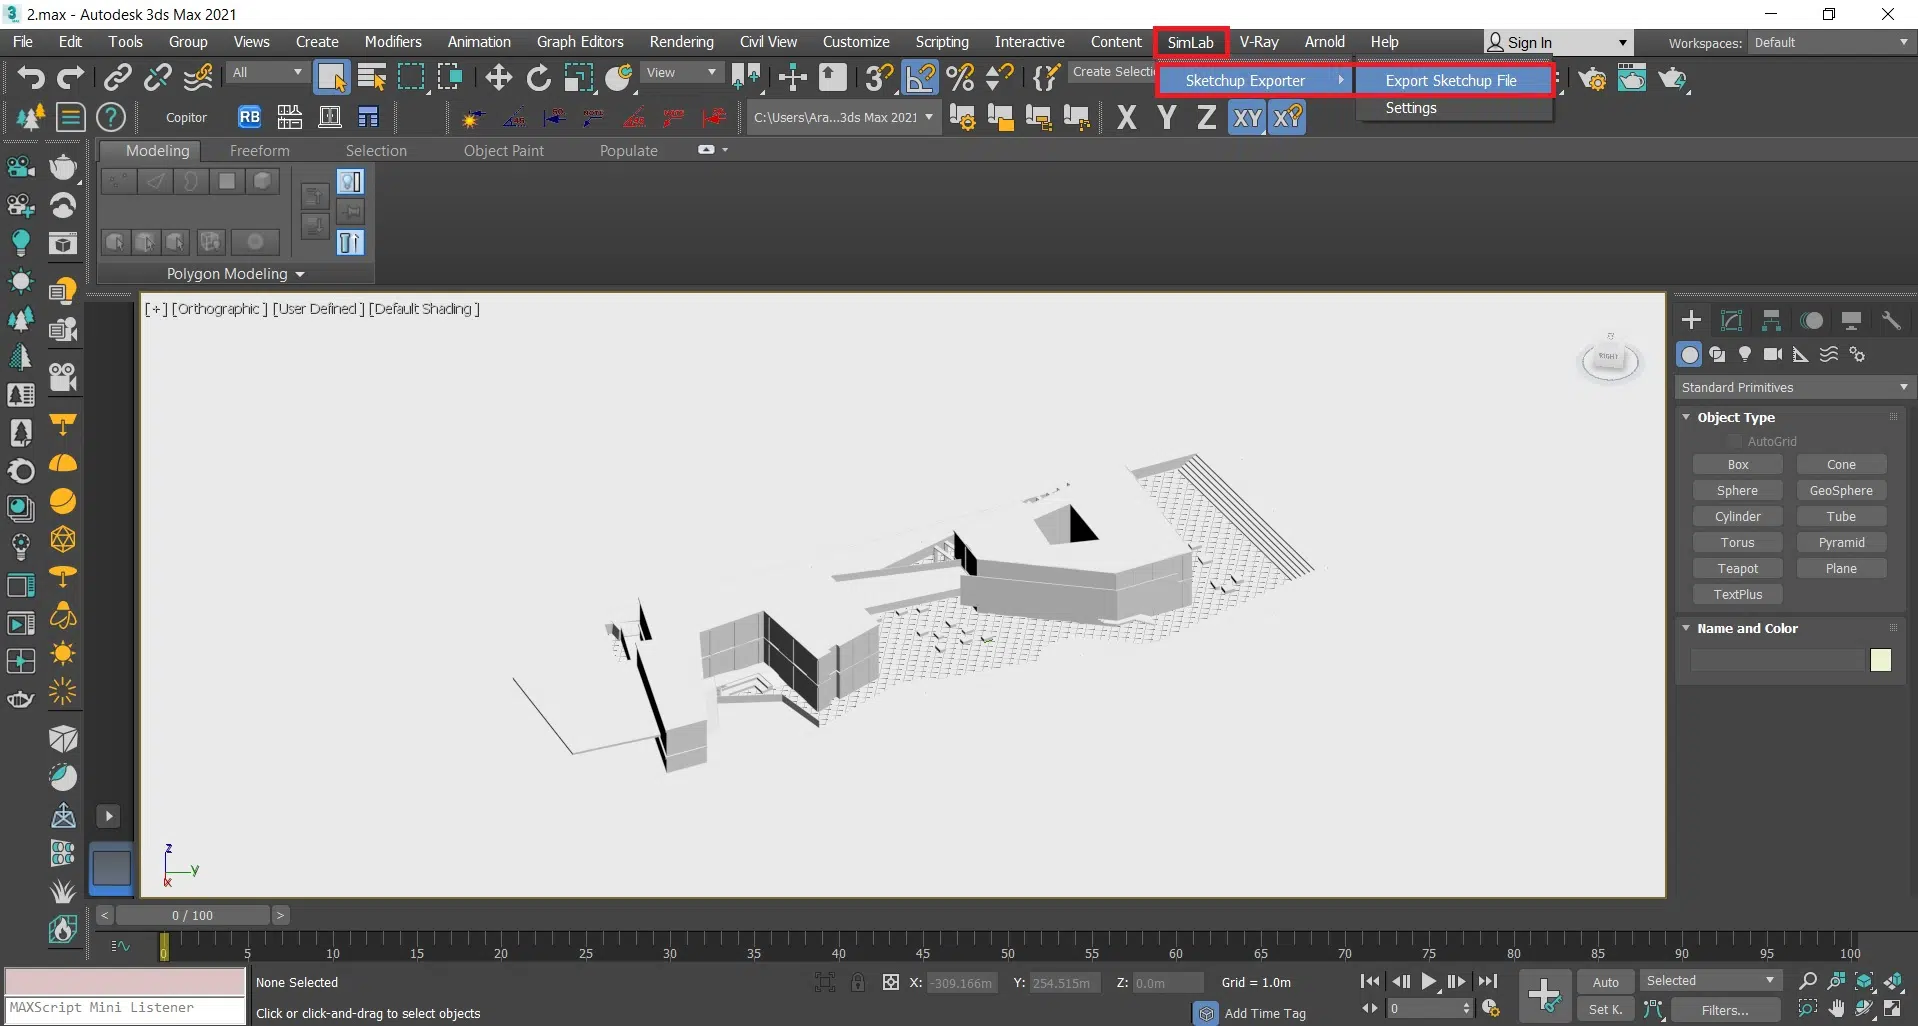Toggle the Angle Snap icon
1918x1026 pixels.
coord(920,77)
